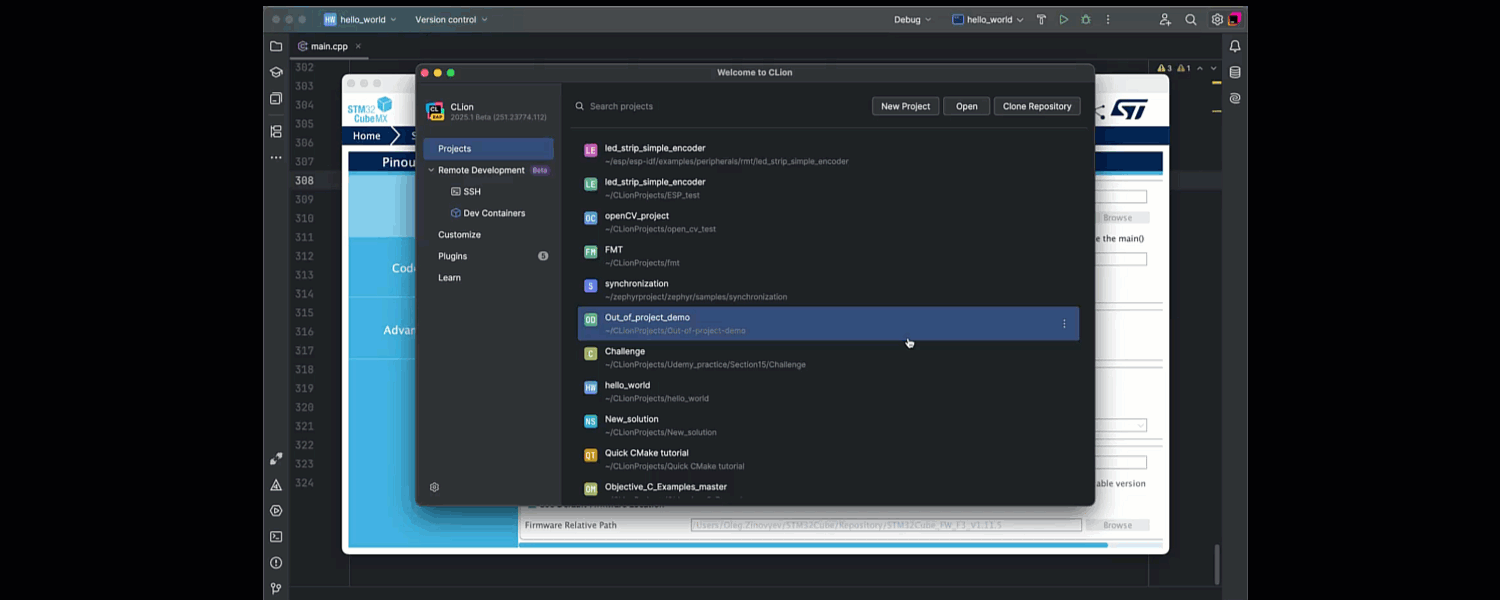The image size is (1500, 600).
Task: Open the Debug build profile dropdown
Action: 912,20
